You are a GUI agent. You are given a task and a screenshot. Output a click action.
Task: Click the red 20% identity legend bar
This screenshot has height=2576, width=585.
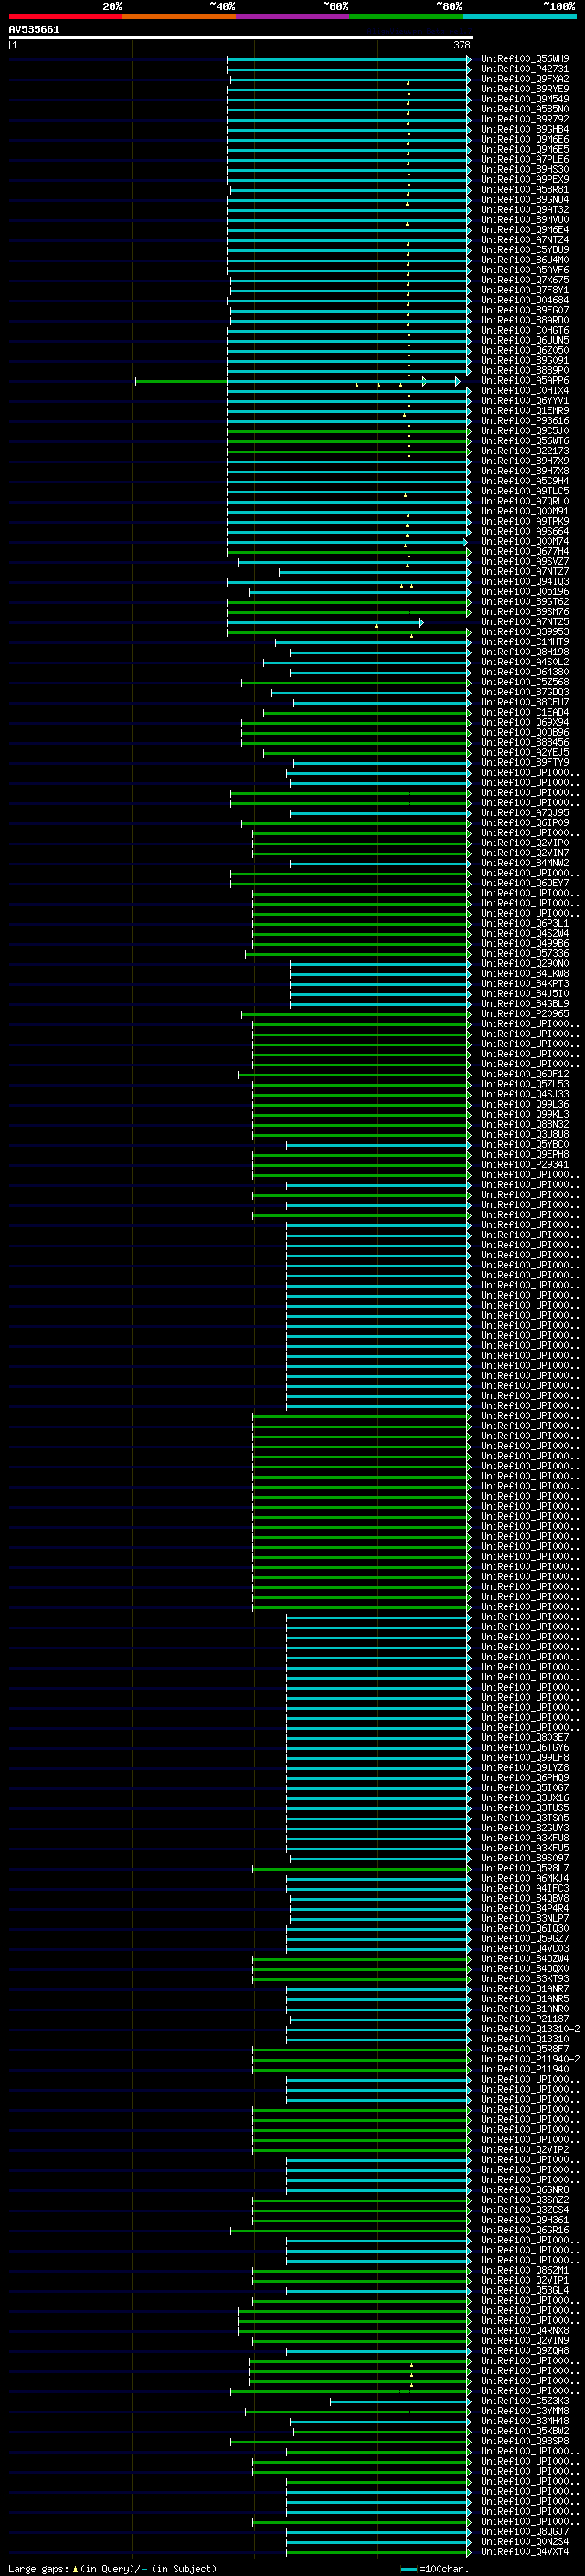(65, 16)
